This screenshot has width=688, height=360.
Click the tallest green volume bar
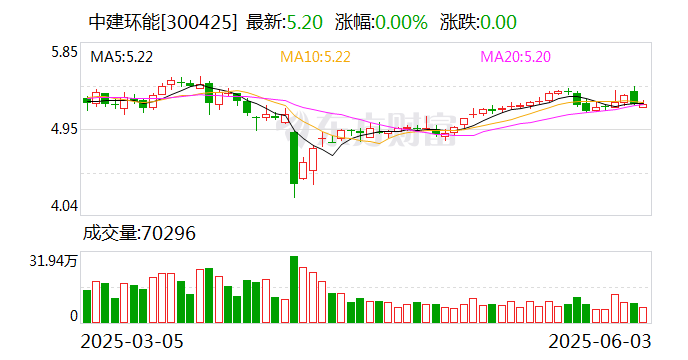coord(294,289)
